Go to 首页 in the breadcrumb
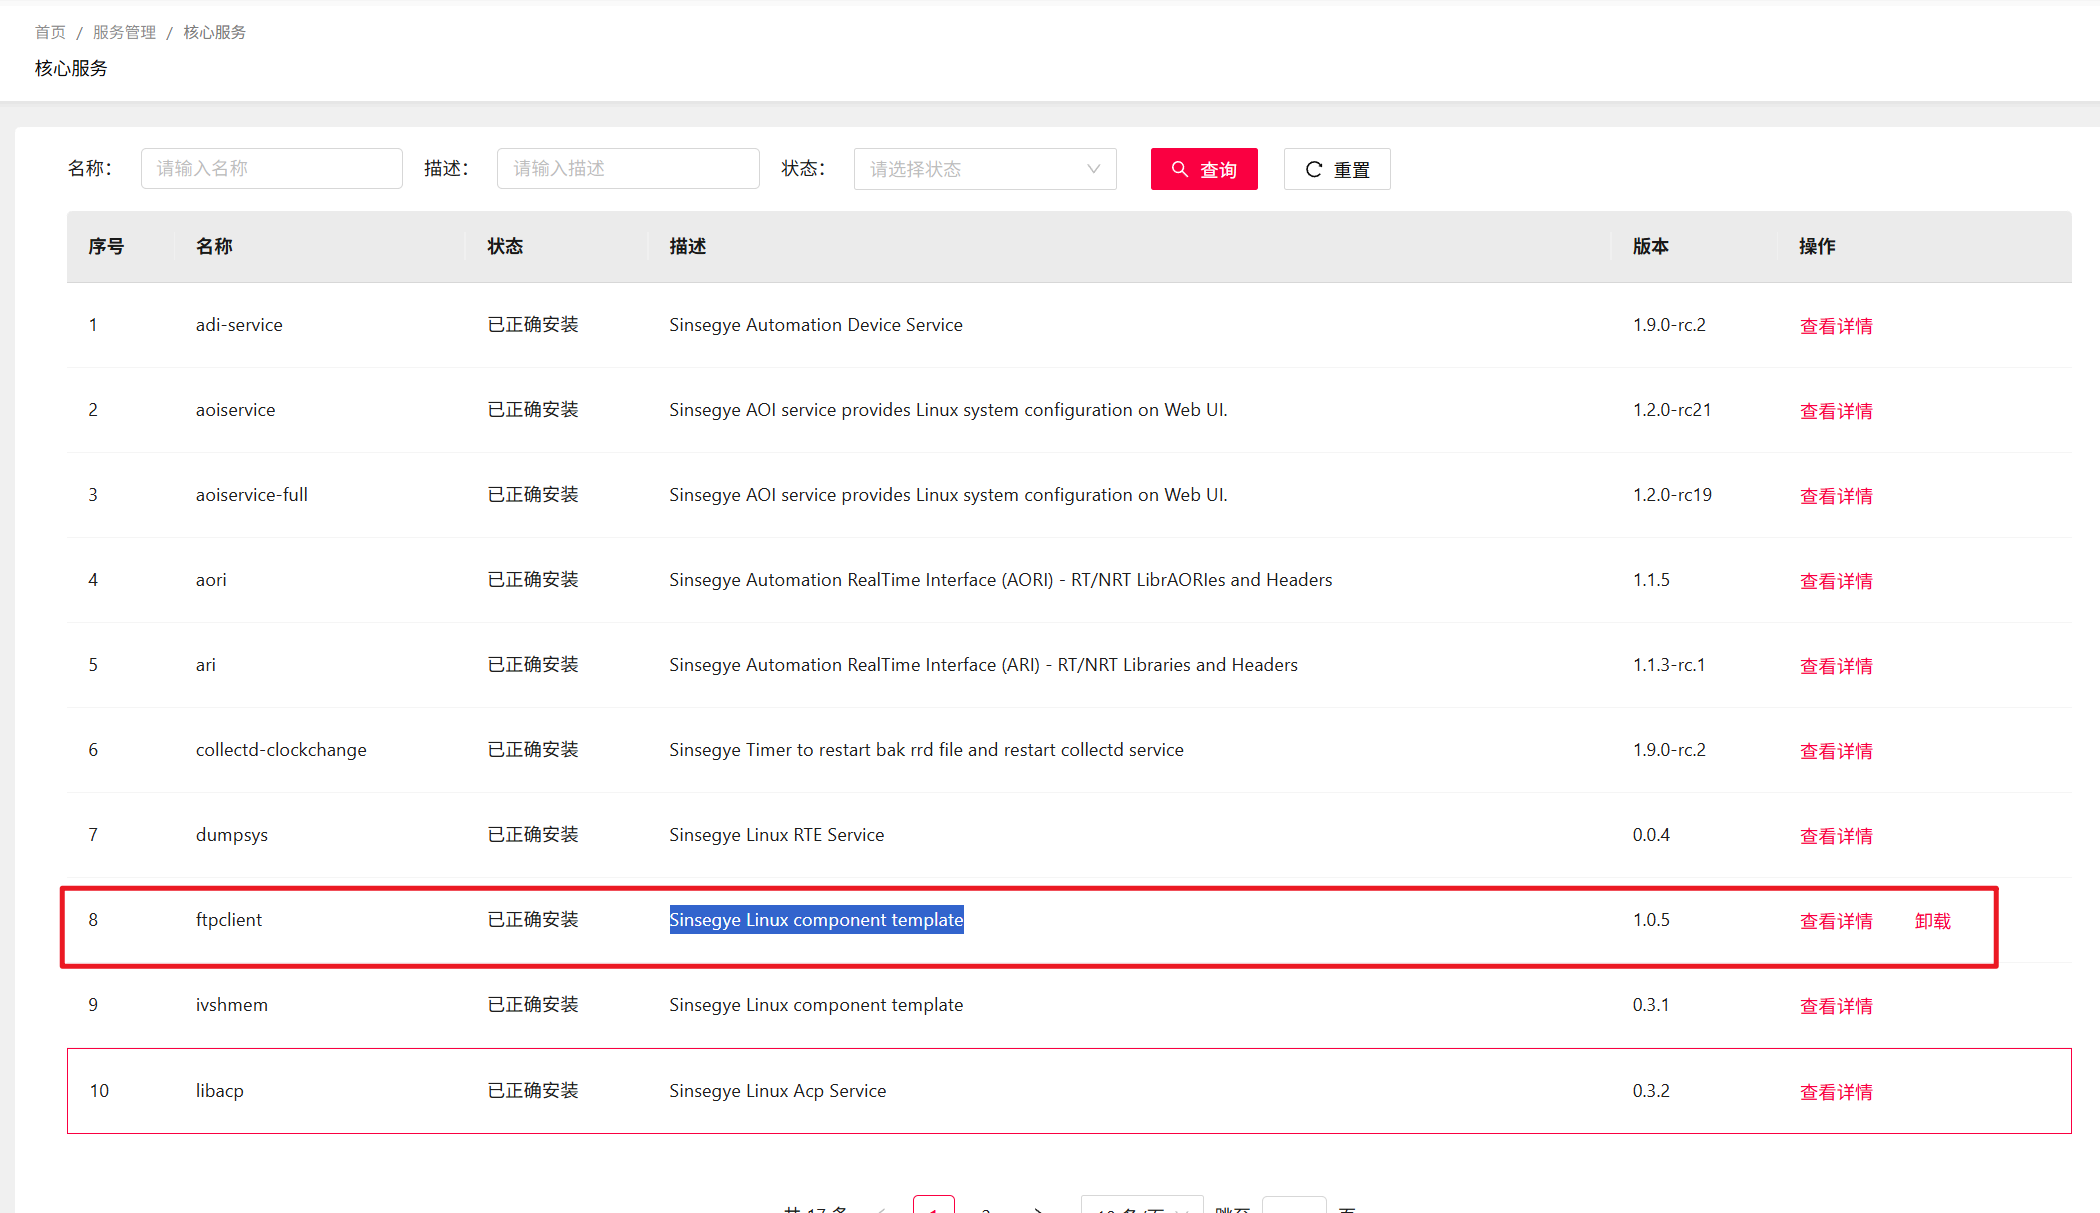The image size is (2100, 1213). pyautogui.click(x=50, y=32)
